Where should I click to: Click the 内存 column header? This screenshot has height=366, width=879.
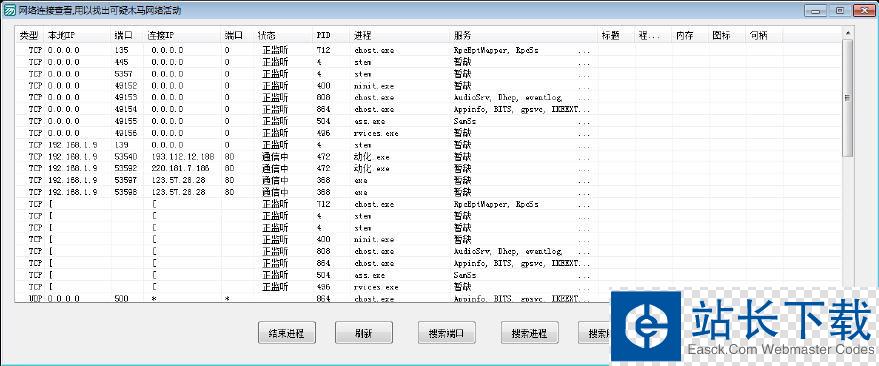(690, 35)
